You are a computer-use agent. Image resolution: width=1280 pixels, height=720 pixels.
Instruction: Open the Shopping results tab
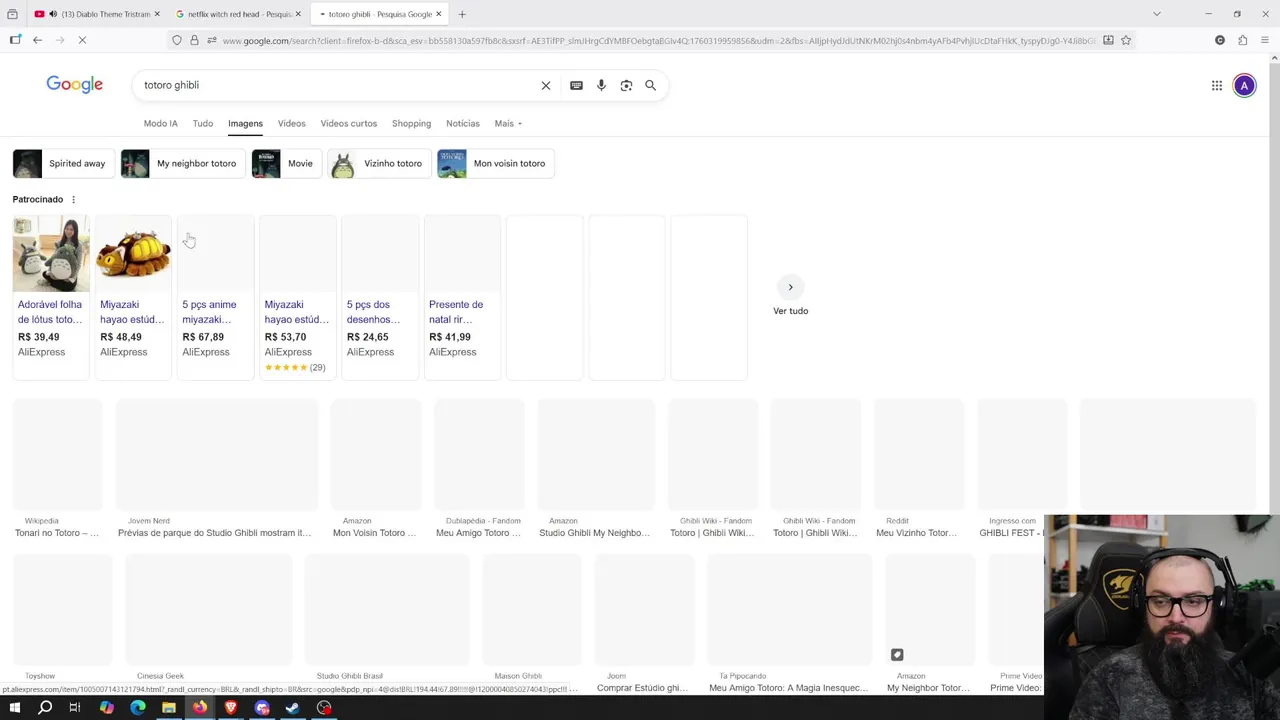411,123
